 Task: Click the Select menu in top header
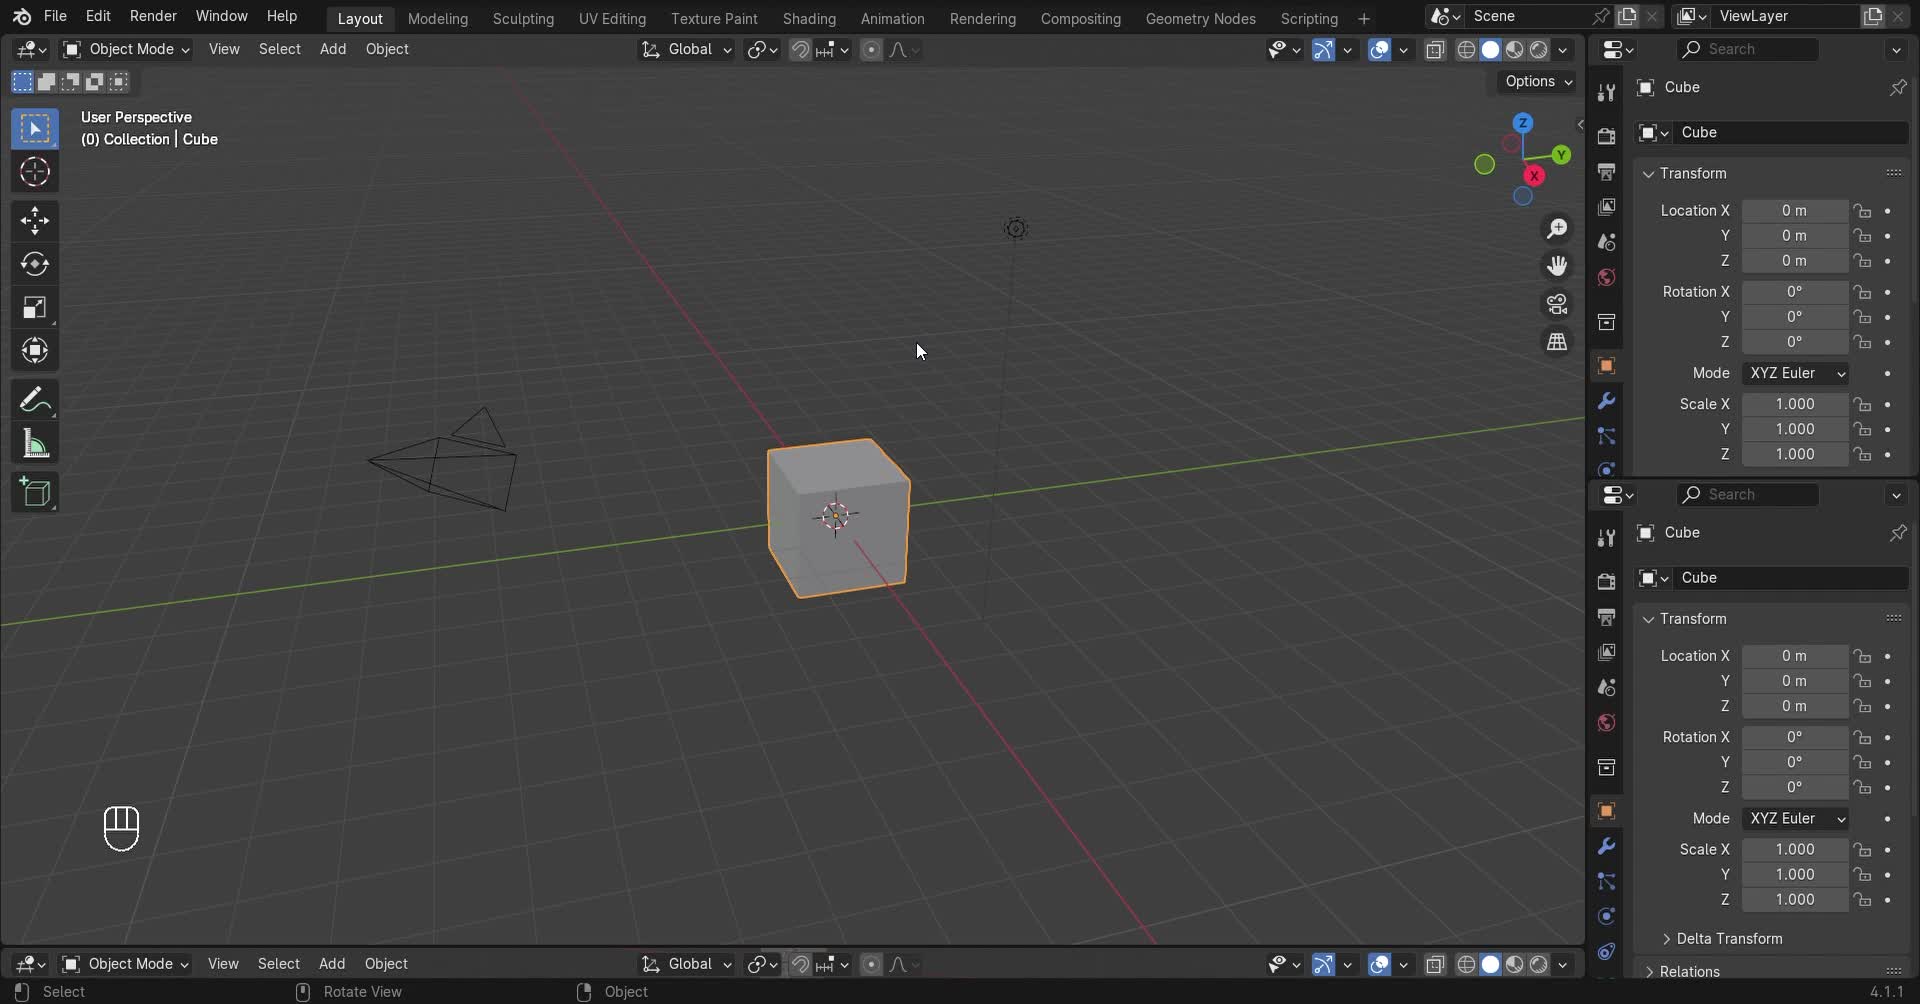coord(279,49)
